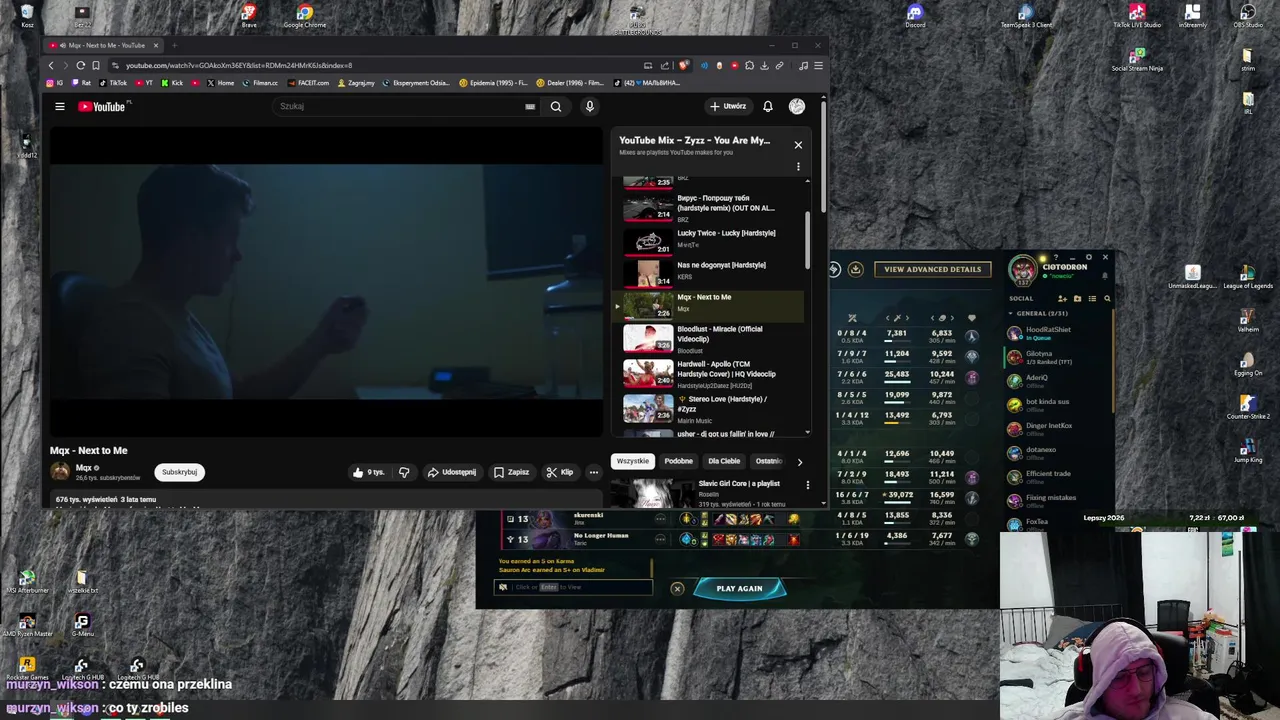Screen dimensions: 1280x720
Task: Like the video with the thumbs-up button
Action: (368, 472)
